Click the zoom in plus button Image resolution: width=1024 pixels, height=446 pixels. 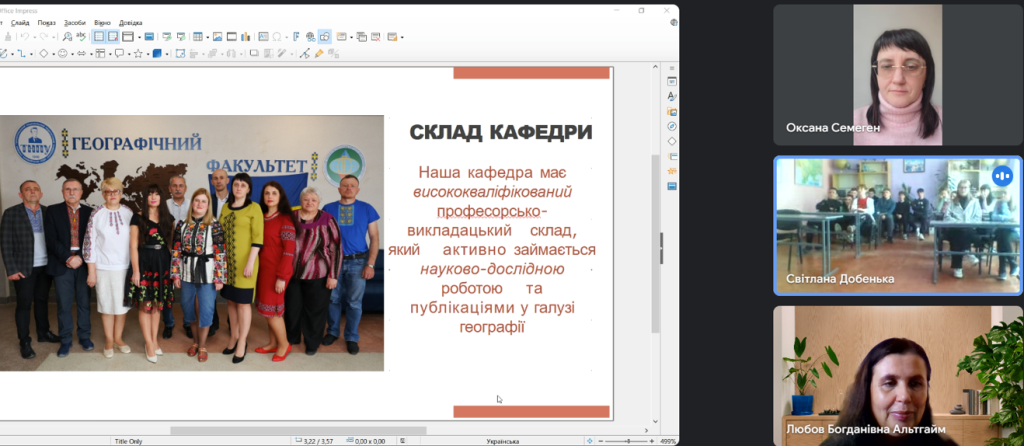click(652, 441)
